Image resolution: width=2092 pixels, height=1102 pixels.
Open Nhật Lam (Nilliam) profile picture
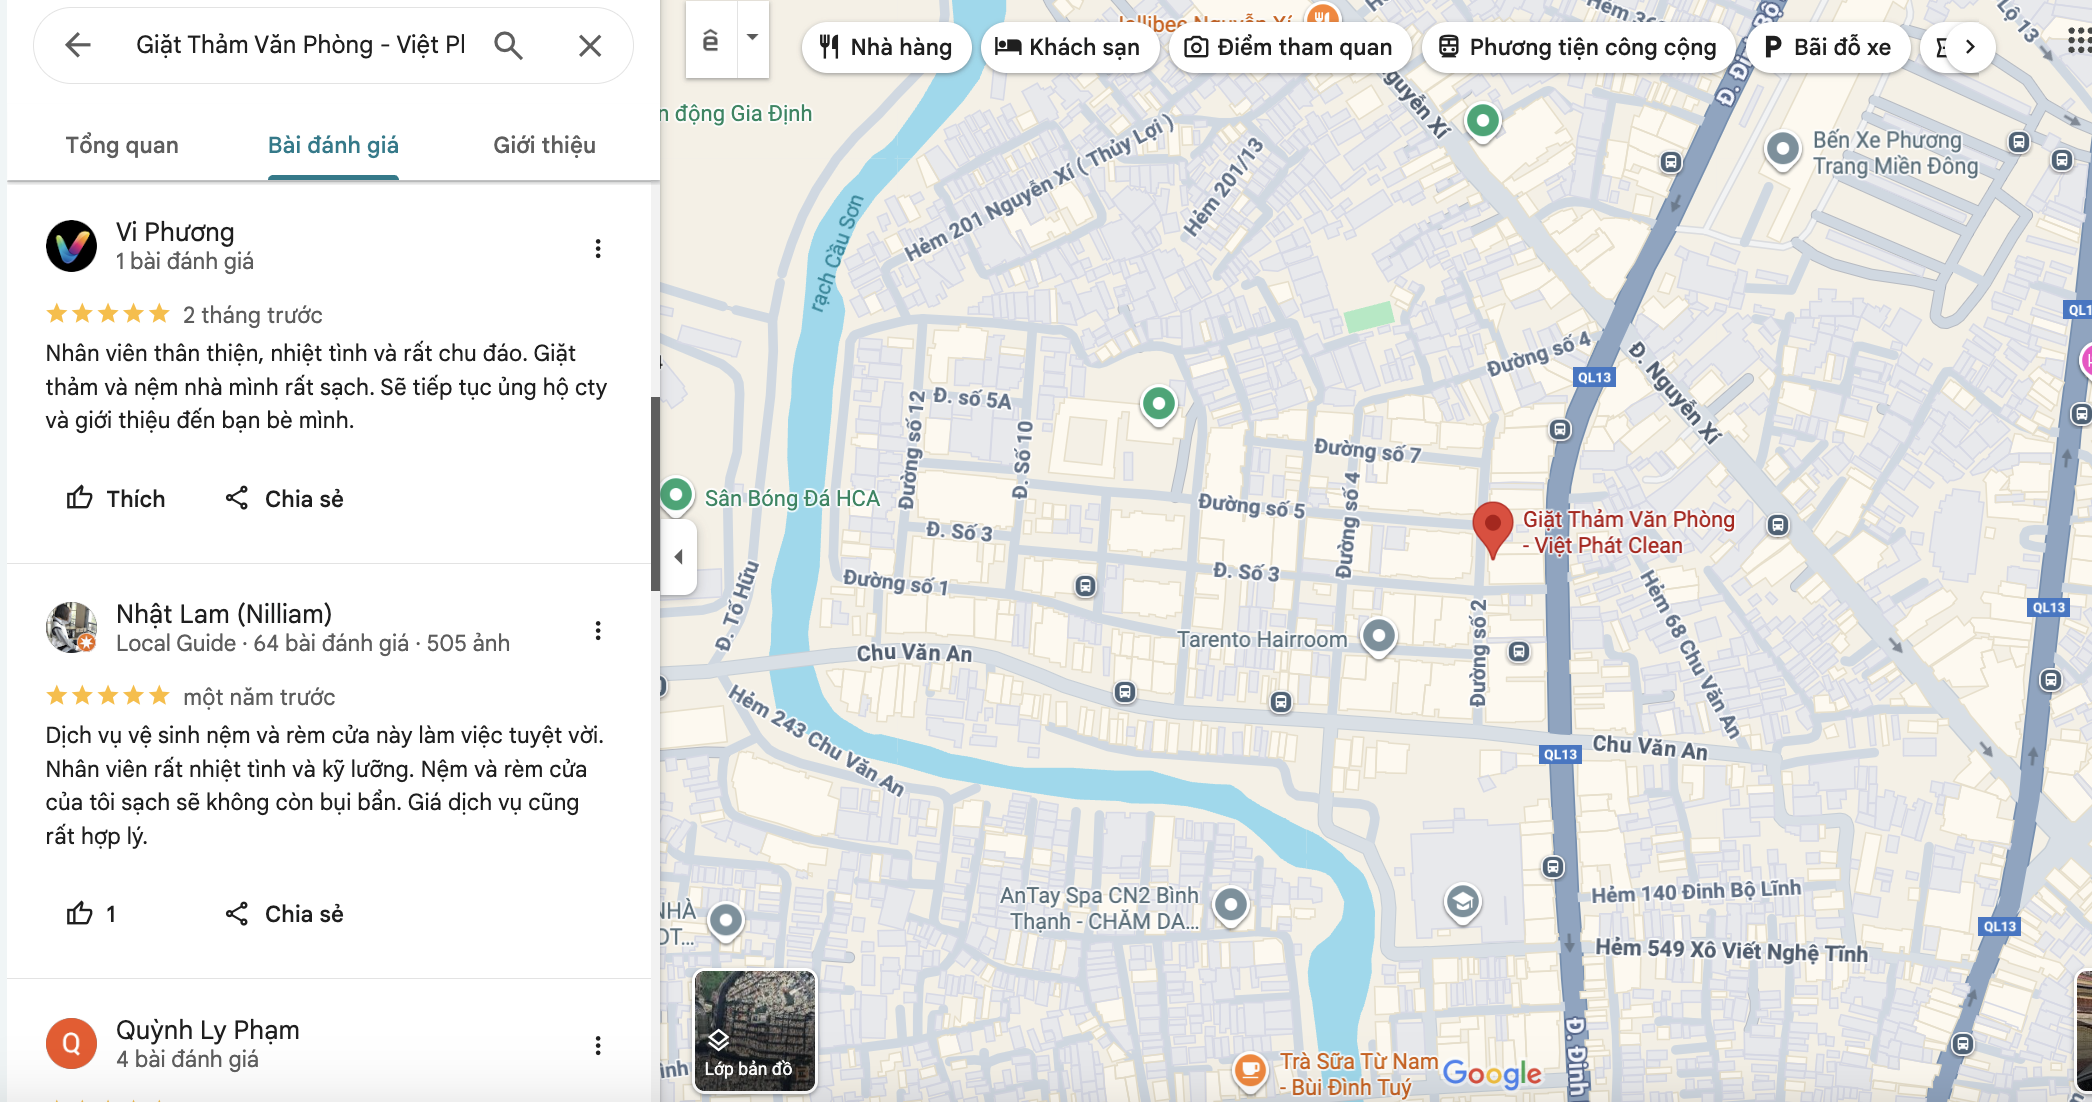click(x=71, y=628)
